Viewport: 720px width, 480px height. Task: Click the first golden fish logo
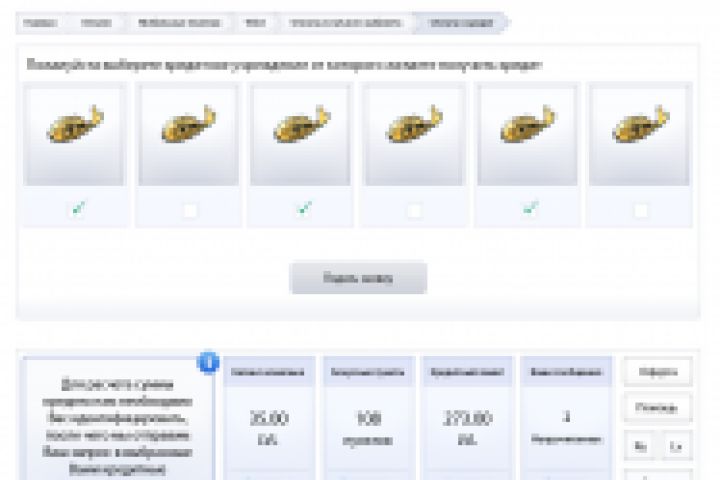coord(75,124)
